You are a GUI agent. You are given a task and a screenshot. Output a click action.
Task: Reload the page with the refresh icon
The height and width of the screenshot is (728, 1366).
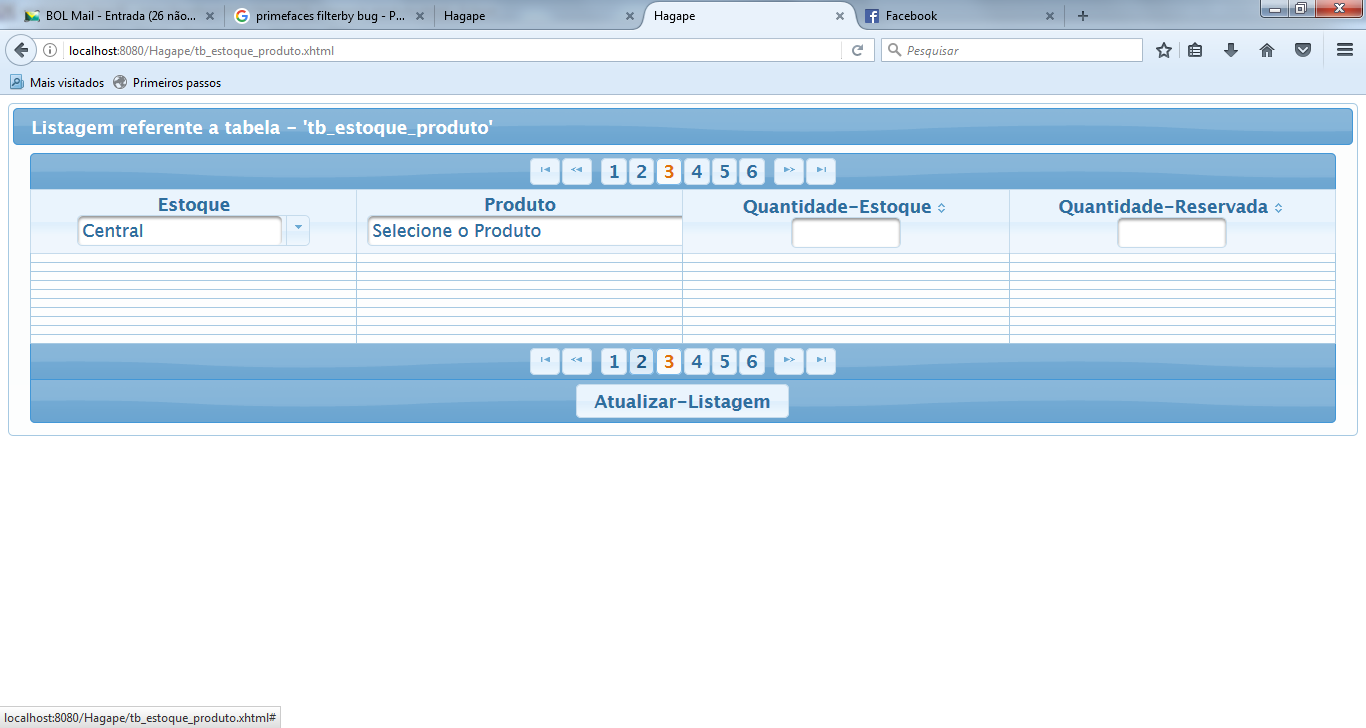(x=857, y=50)
